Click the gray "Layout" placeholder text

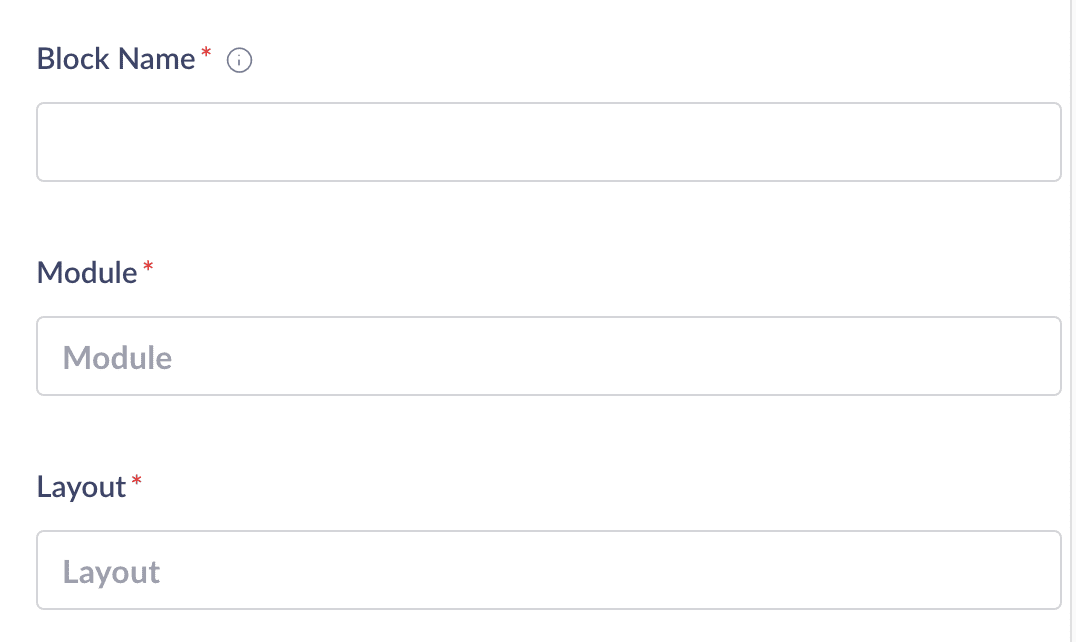click(x=111, y=572)
